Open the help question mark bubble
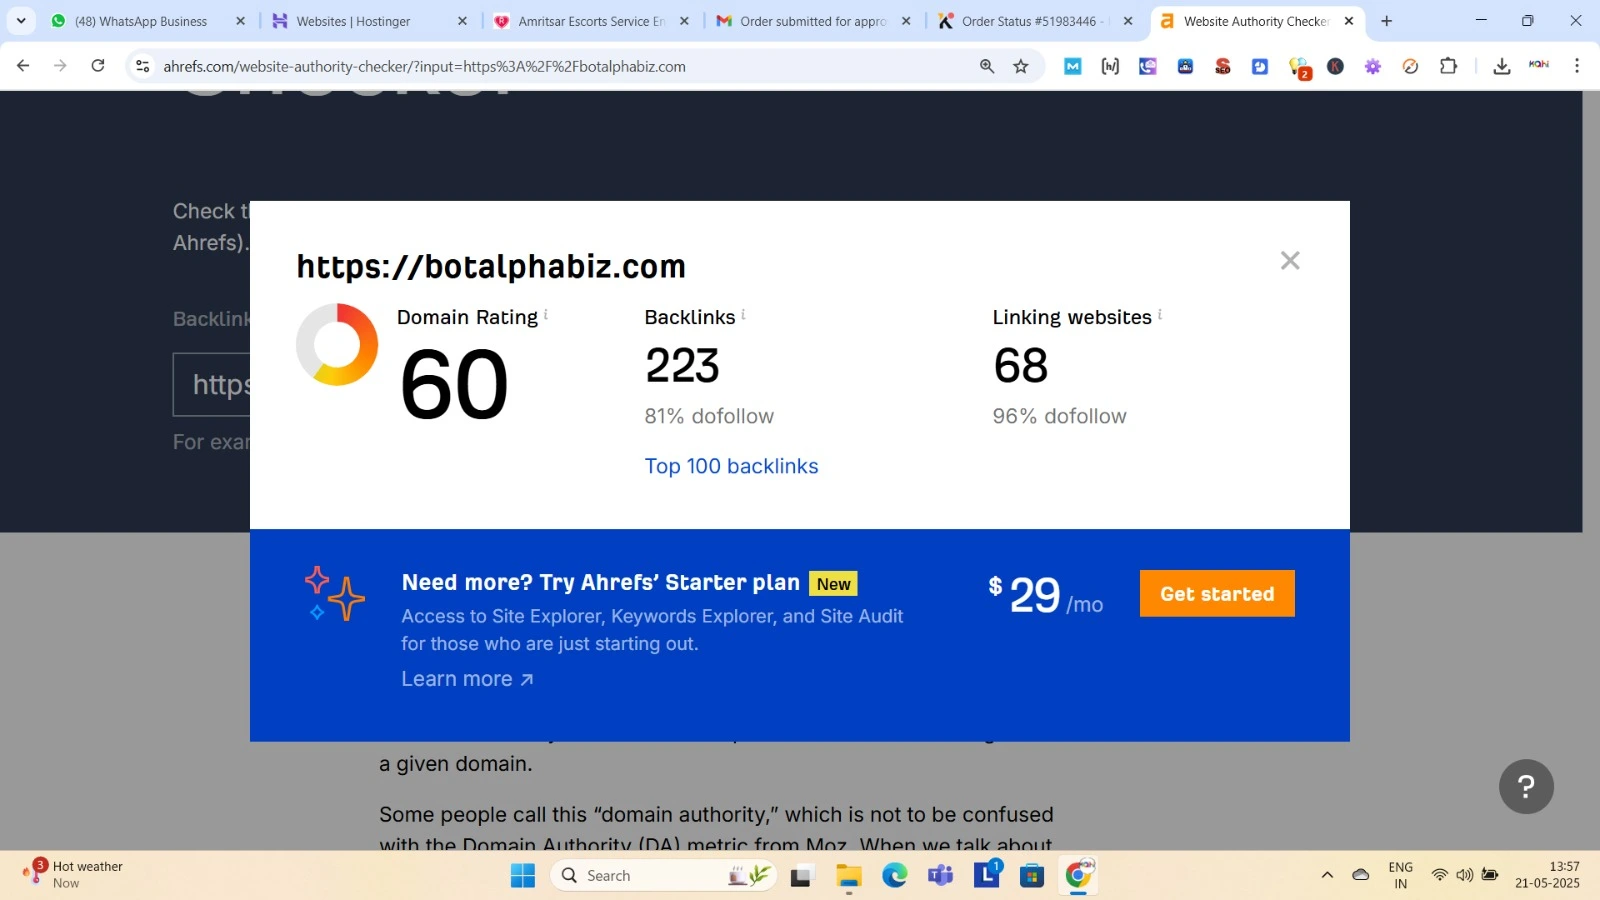The image size is (1600, 900). tap(1526, 787)
